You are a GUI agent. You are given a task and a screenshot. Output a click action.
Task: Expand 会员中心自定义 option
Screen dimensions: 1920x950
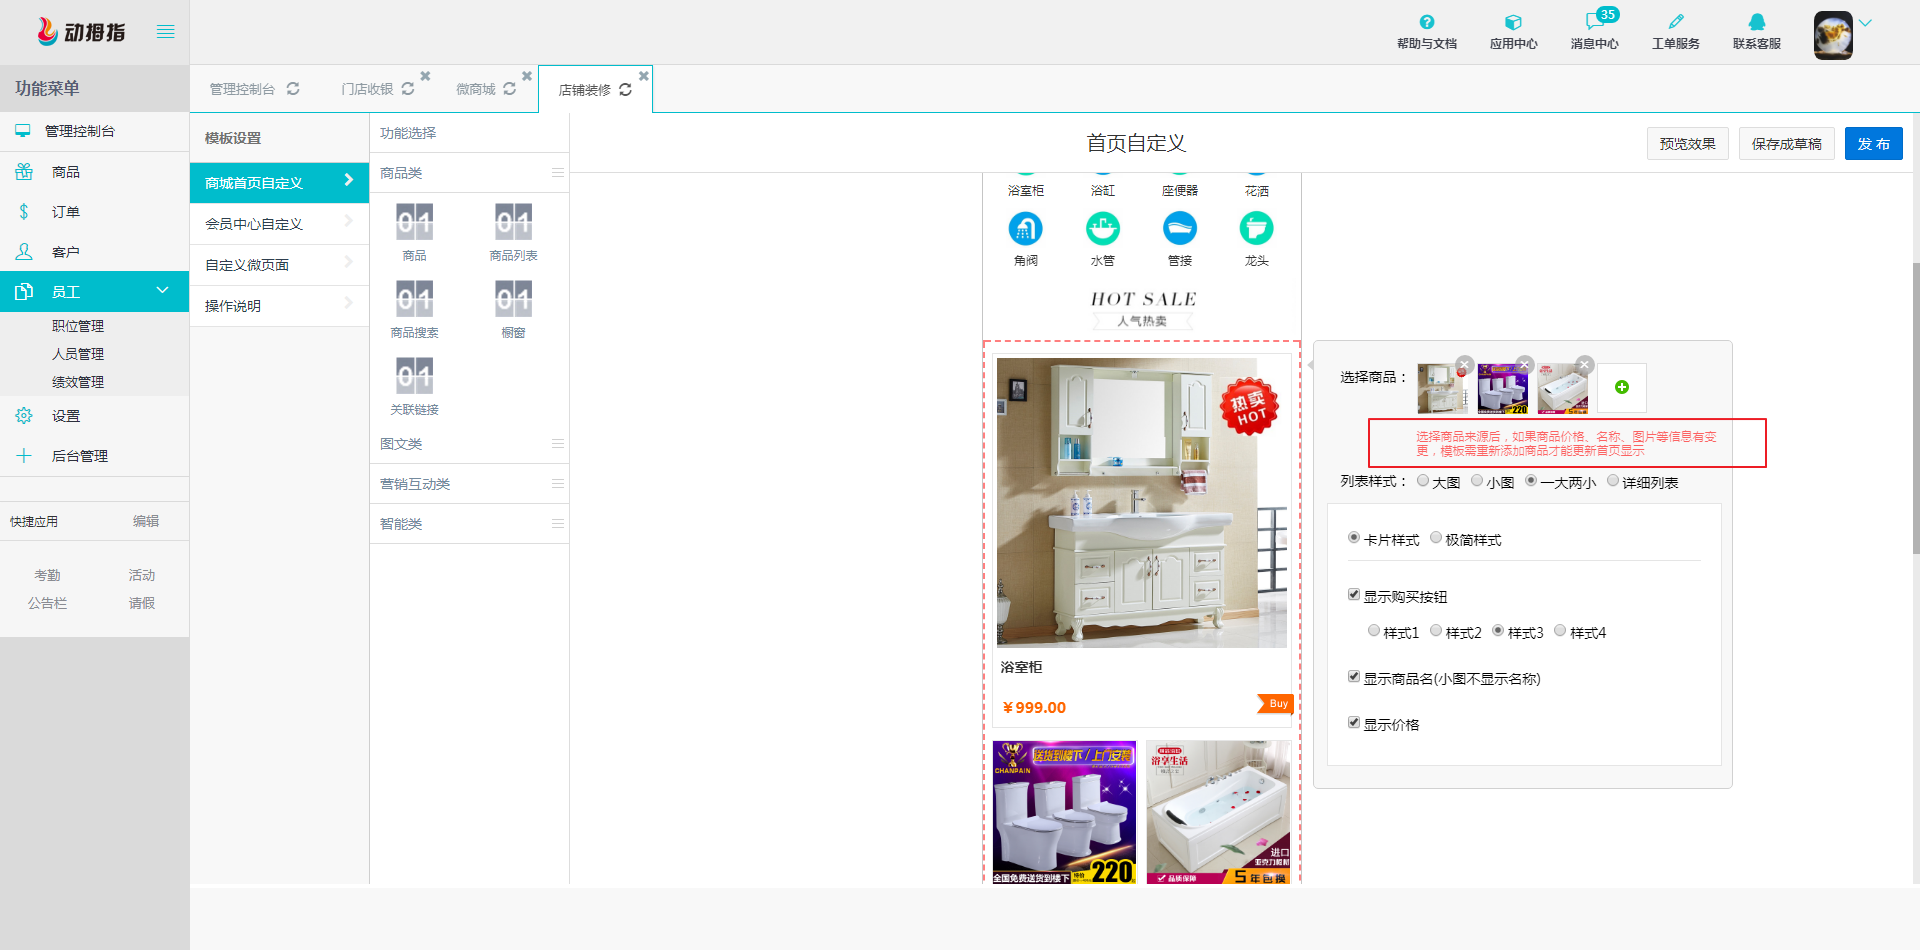click(279, 224)
